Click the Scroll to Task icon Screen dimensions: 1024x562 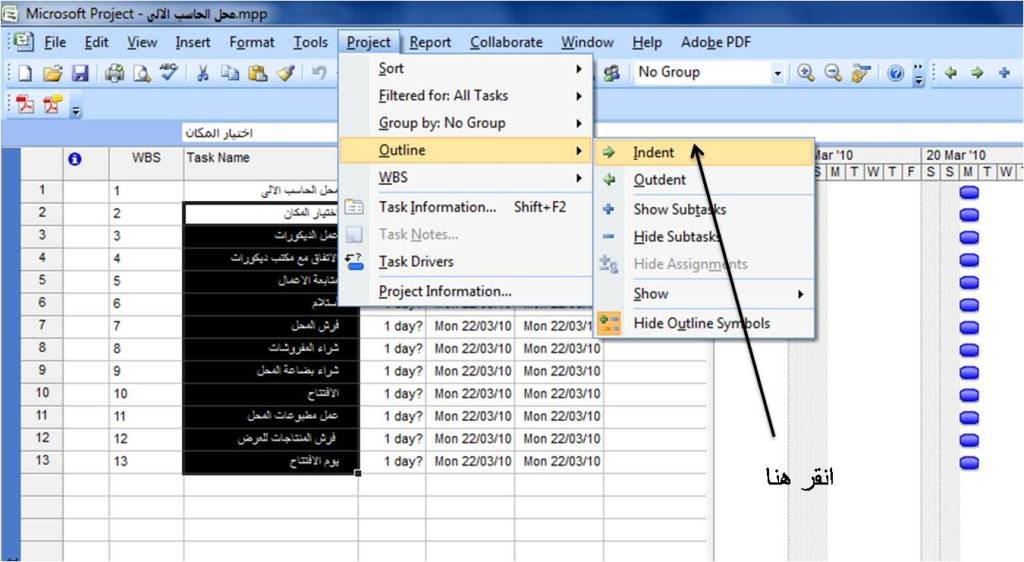point(861,73)
